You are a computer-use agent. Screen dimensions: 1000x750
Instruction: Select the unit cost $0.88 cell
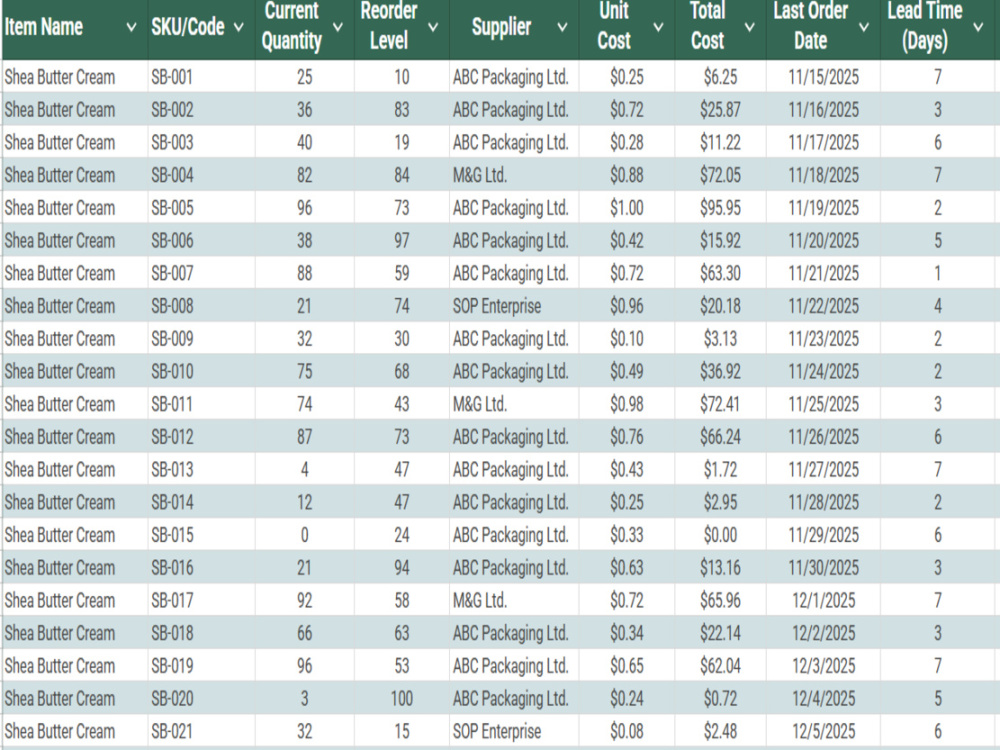click(627, 175)
